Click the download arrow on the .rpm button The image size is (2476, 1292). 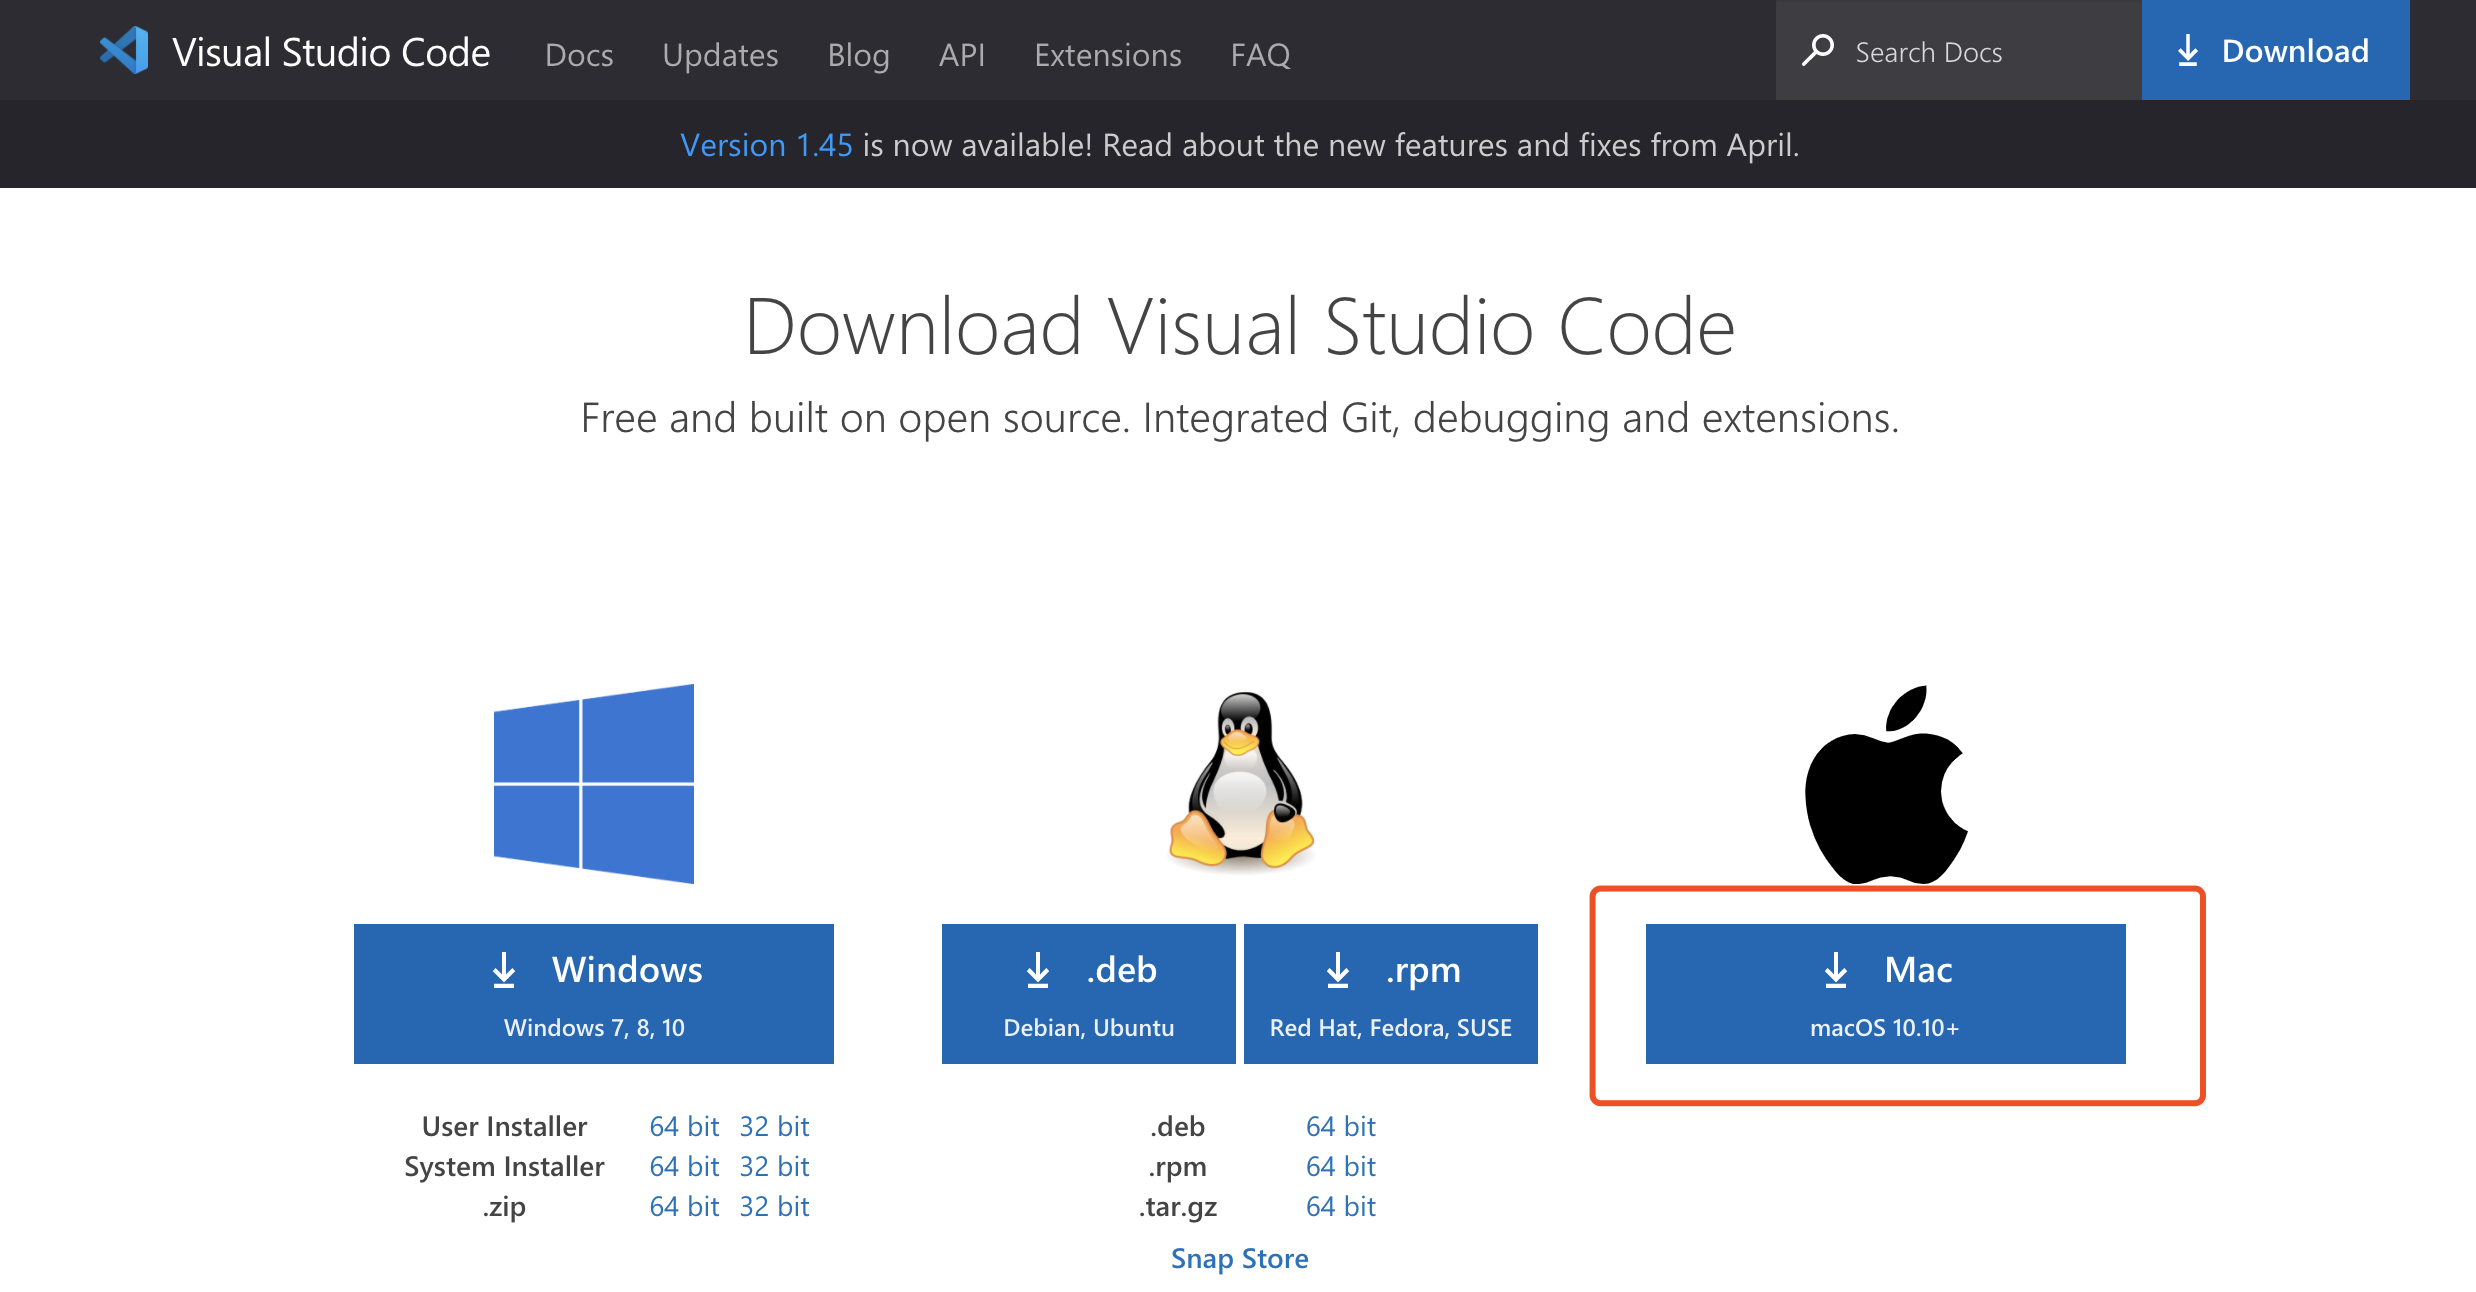pyautogui.click(x=1337, y=969)
